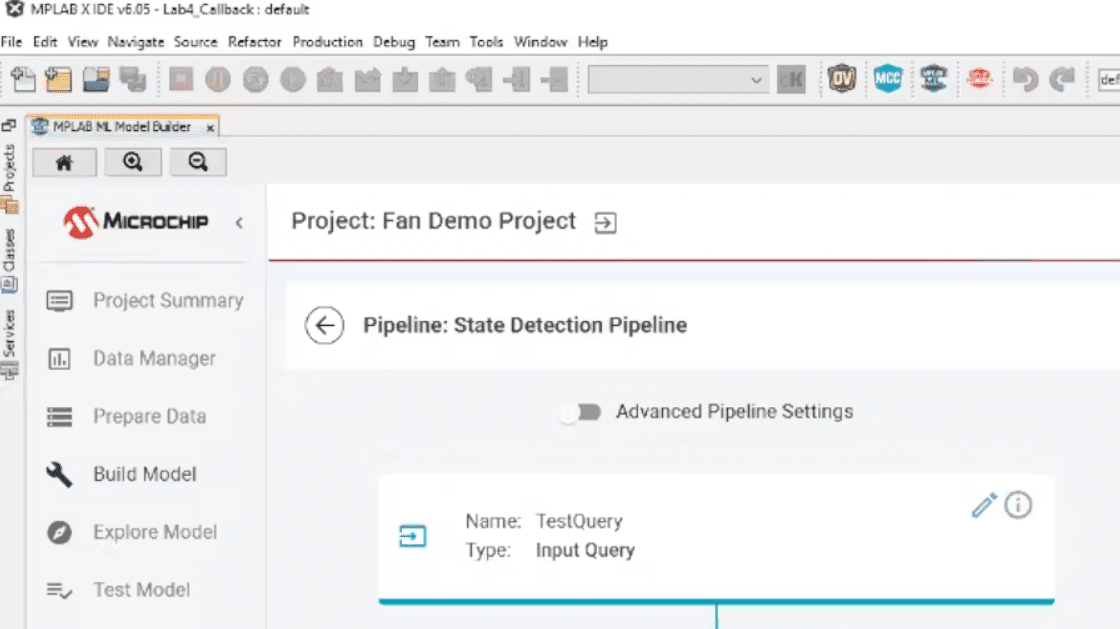Open the Projects side panel tab

pyautogui.click(x=9, y=178)
